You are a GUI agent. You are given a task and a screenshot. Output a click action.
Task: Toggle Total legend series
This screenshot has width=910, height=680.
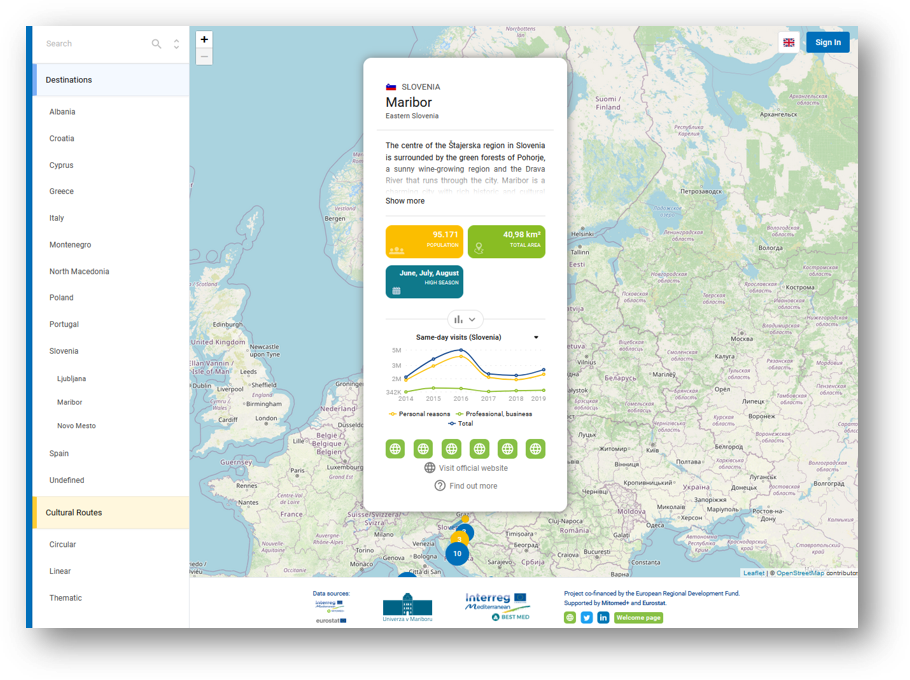pyautogui.click(x=461, y=424)
